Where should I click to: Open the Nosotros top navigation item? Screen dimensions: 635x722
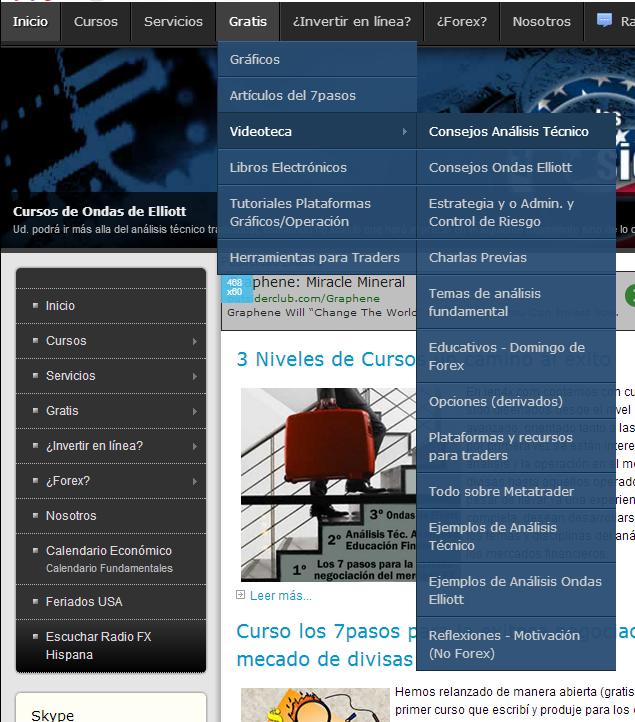click(542, 22)
